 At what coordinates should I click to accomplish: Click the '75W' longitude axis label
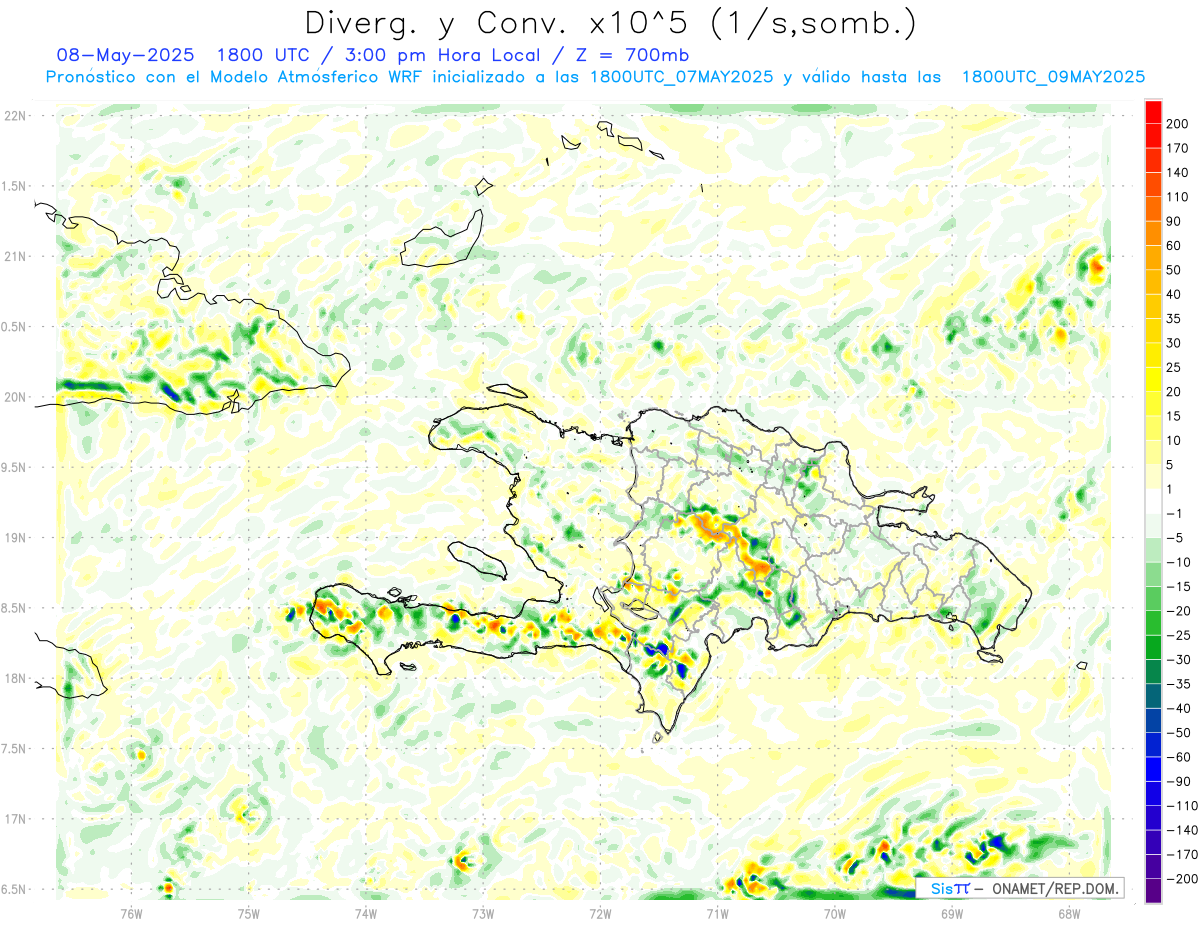pos(249,913)
